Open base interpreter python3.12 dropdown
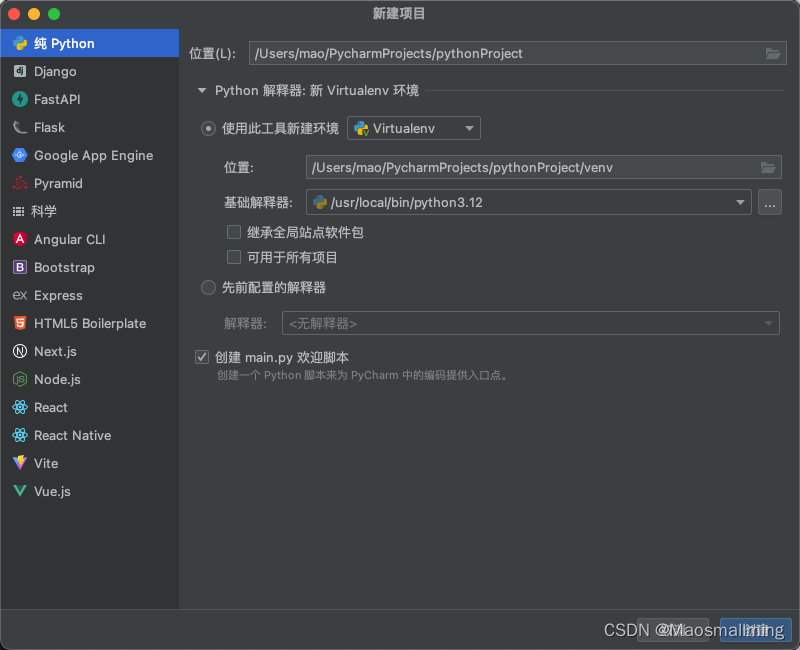 pyautogui.click(x=529, y=203)
